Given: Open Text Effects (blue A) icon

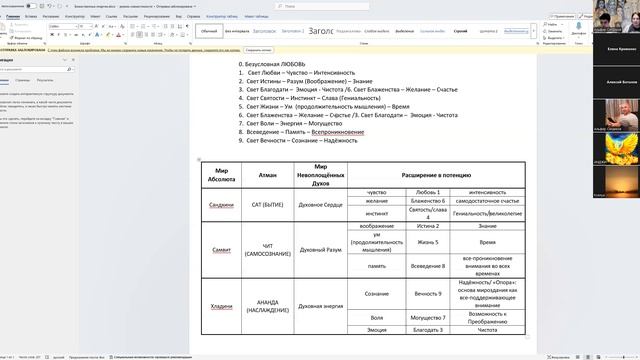Looking at the screenshot, I should pyautogui.click(x=97, y=35).
